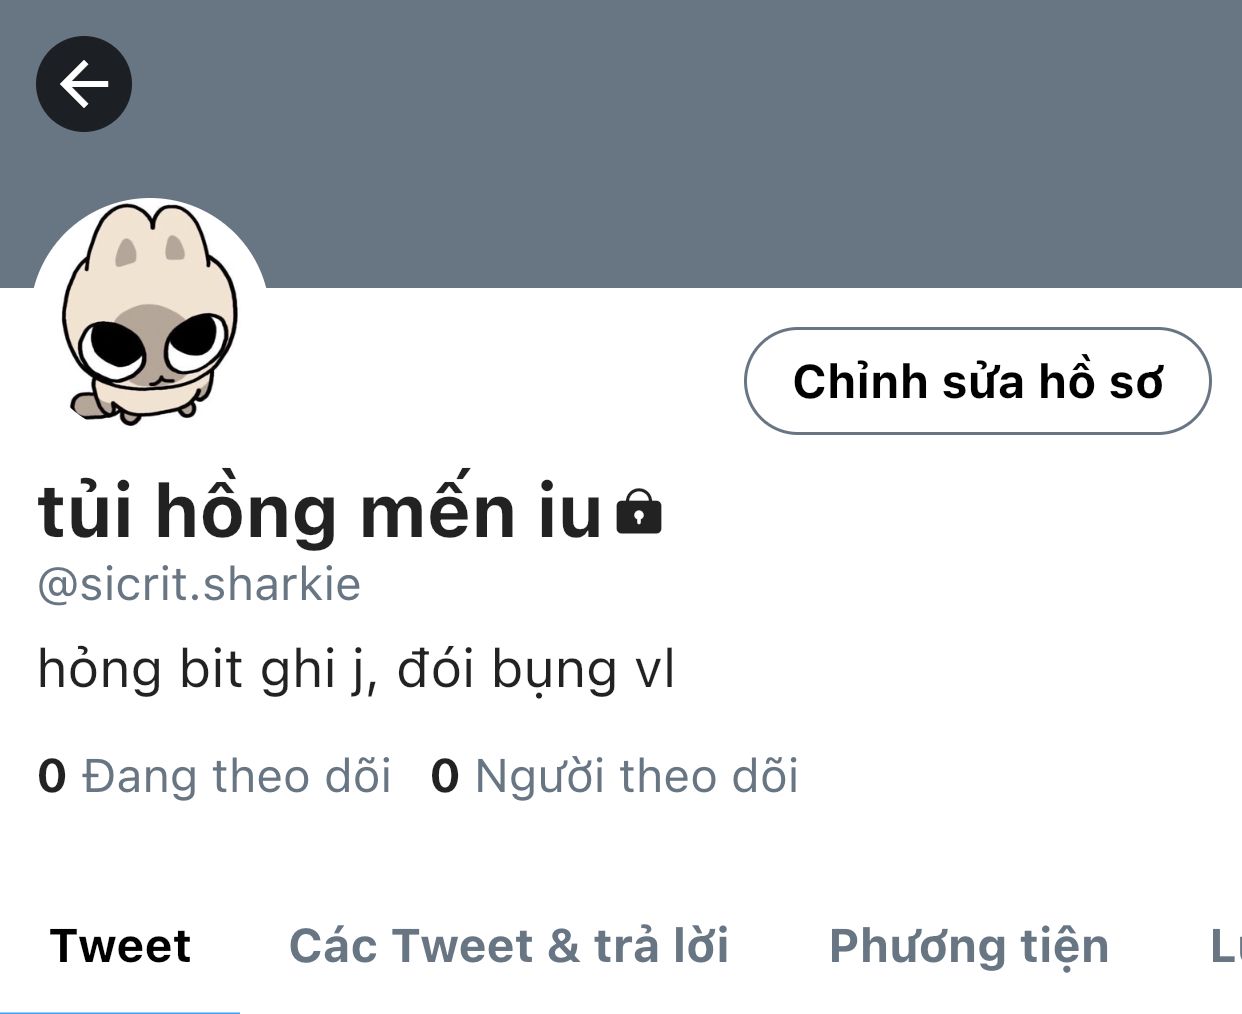Viewport: 1242px width, 1014px height.
Task: Go back using the arrow icon
Action: point(84,84)
